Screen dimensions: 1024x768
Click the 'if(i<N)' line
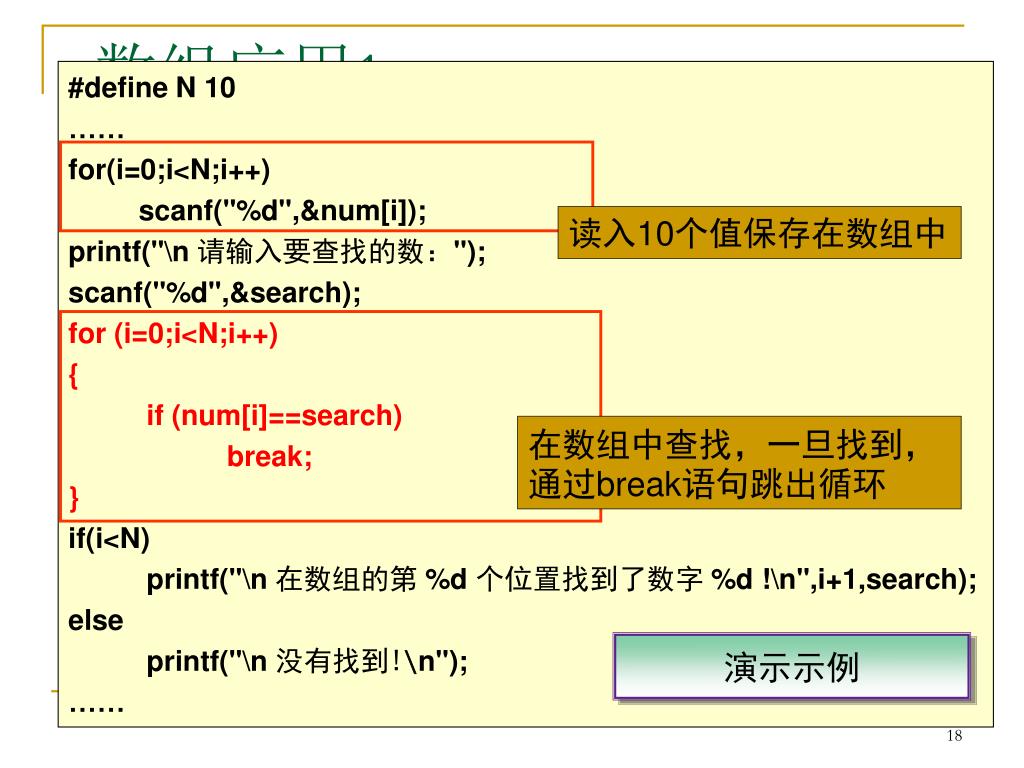click(x=109, y=539)
